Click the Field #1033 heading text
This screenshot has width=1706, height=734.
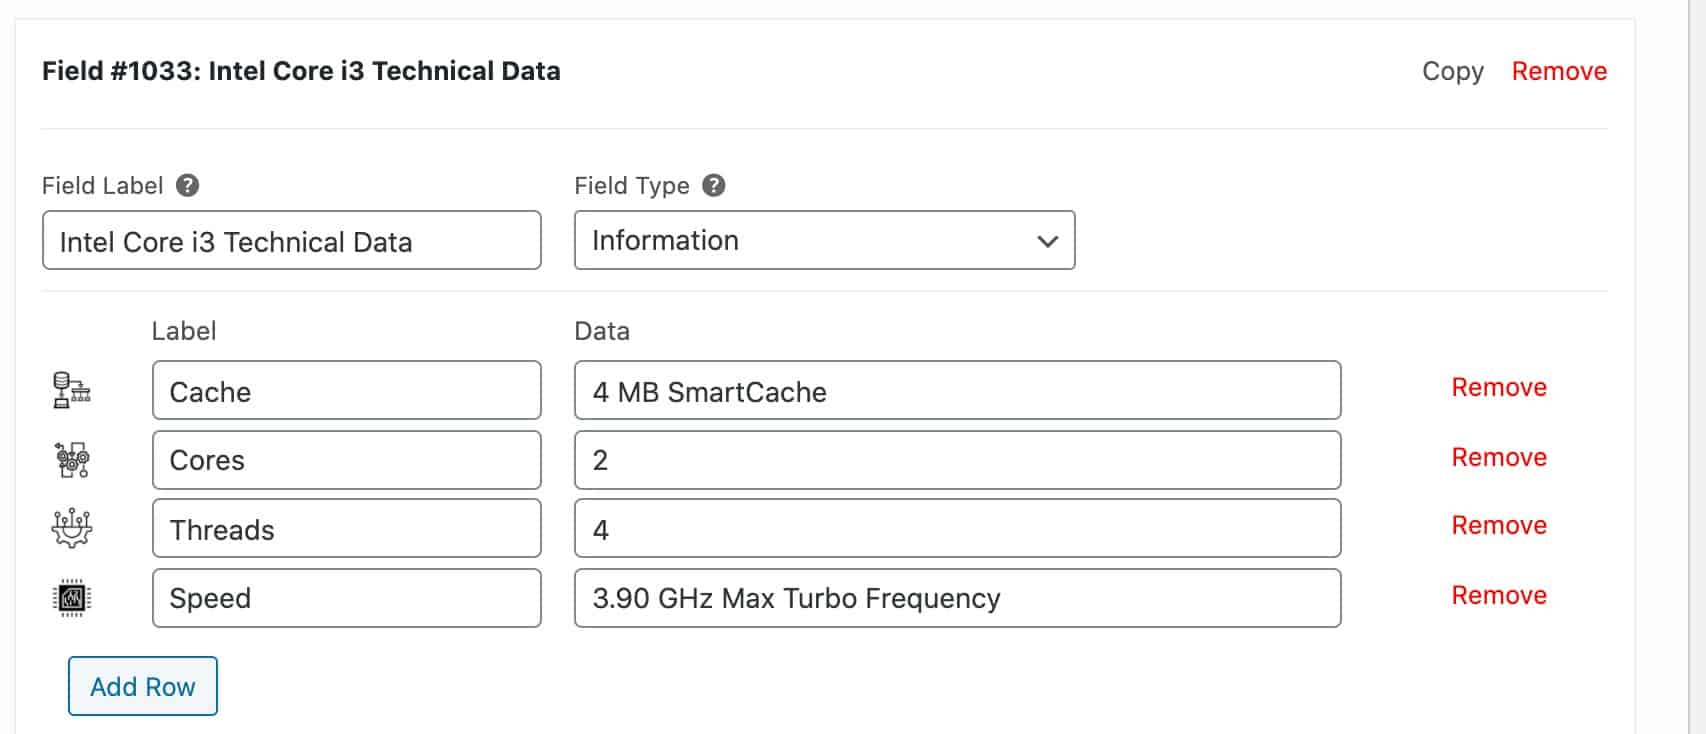pyautogui.click(x=301, y=71)
